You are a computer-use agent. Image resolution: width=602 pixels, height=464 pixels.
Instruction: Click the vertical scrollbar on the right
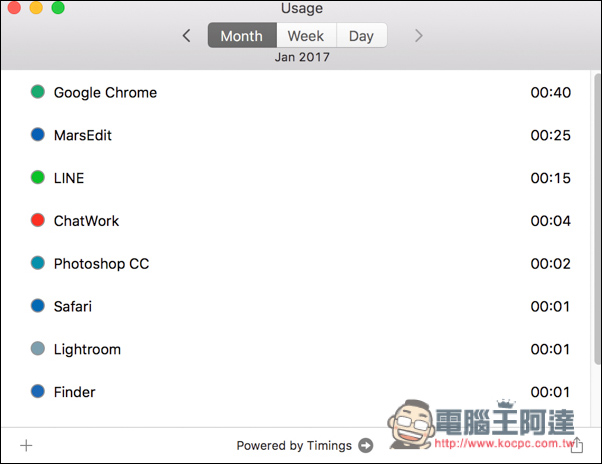pyautogui.click(x=597, y=219)
